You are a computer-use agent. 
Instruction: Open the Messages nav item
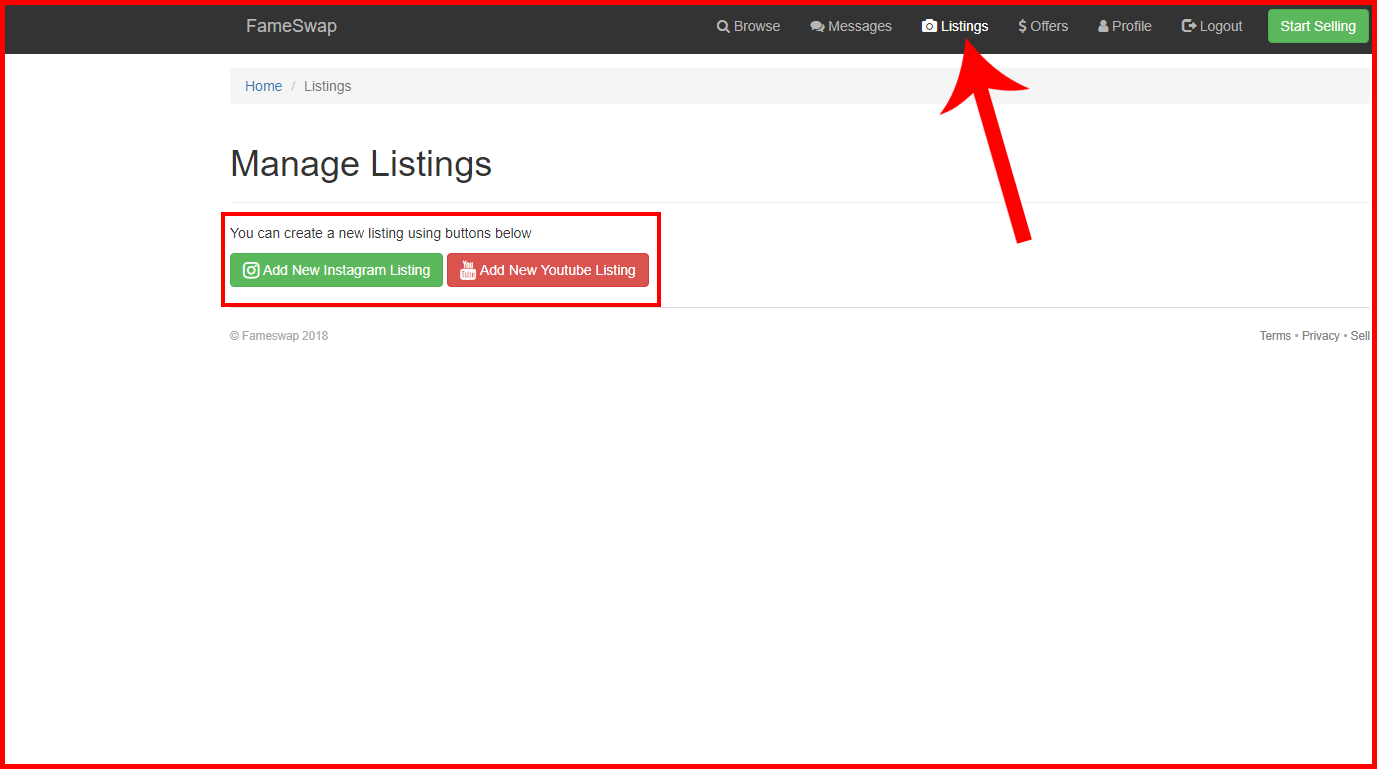[x=851, y=26]
